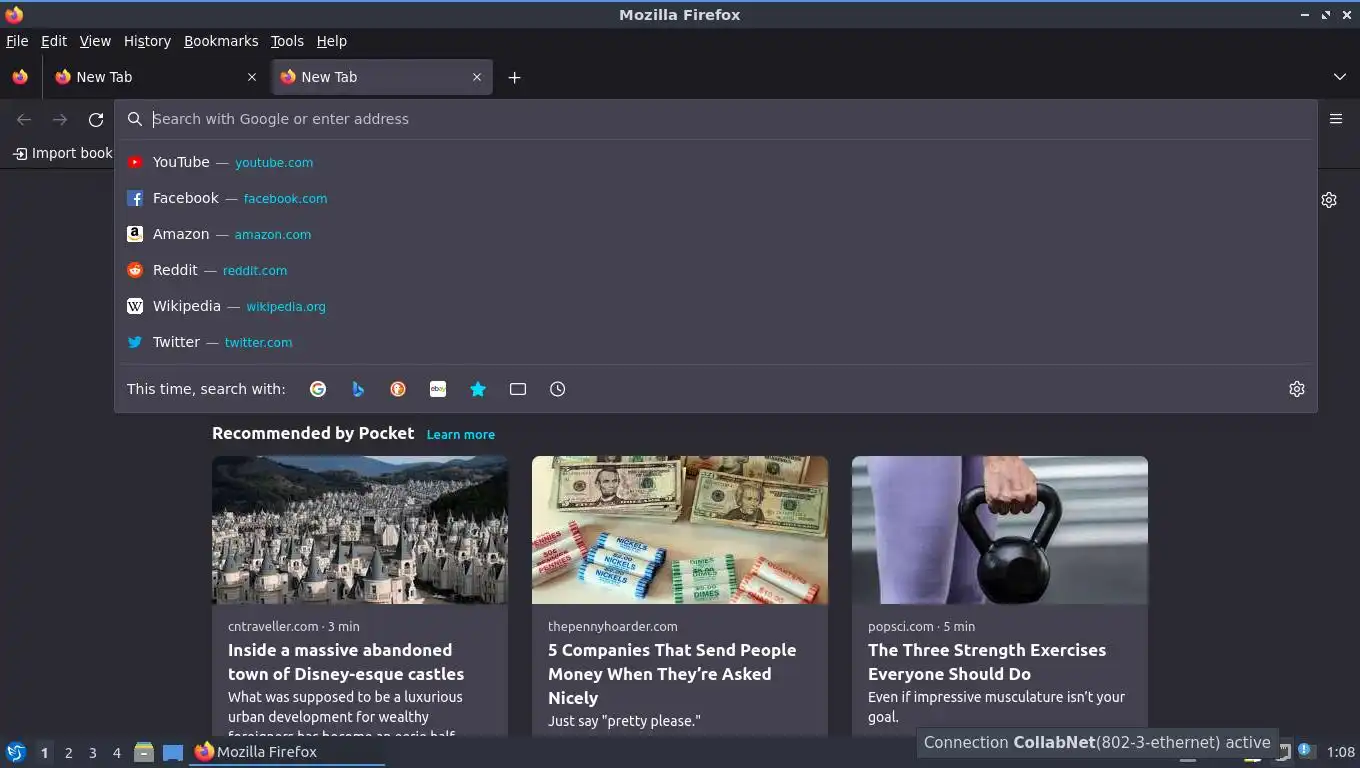Click the thepennyhoarder.com source label
The height and width of the screenshot is (768, 1360).
click(x=613, y=626)
